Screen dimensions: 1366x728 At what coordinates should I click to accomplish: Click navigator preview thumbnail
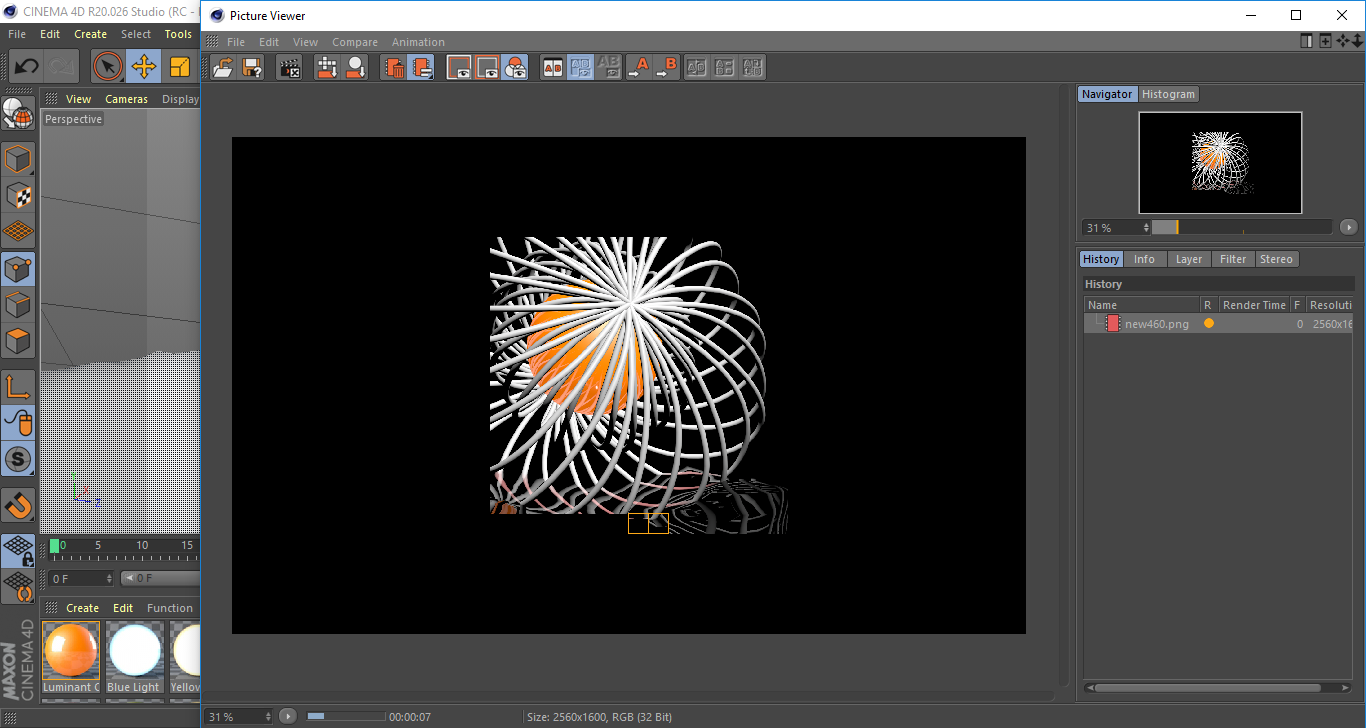(x=1220, y=163)
